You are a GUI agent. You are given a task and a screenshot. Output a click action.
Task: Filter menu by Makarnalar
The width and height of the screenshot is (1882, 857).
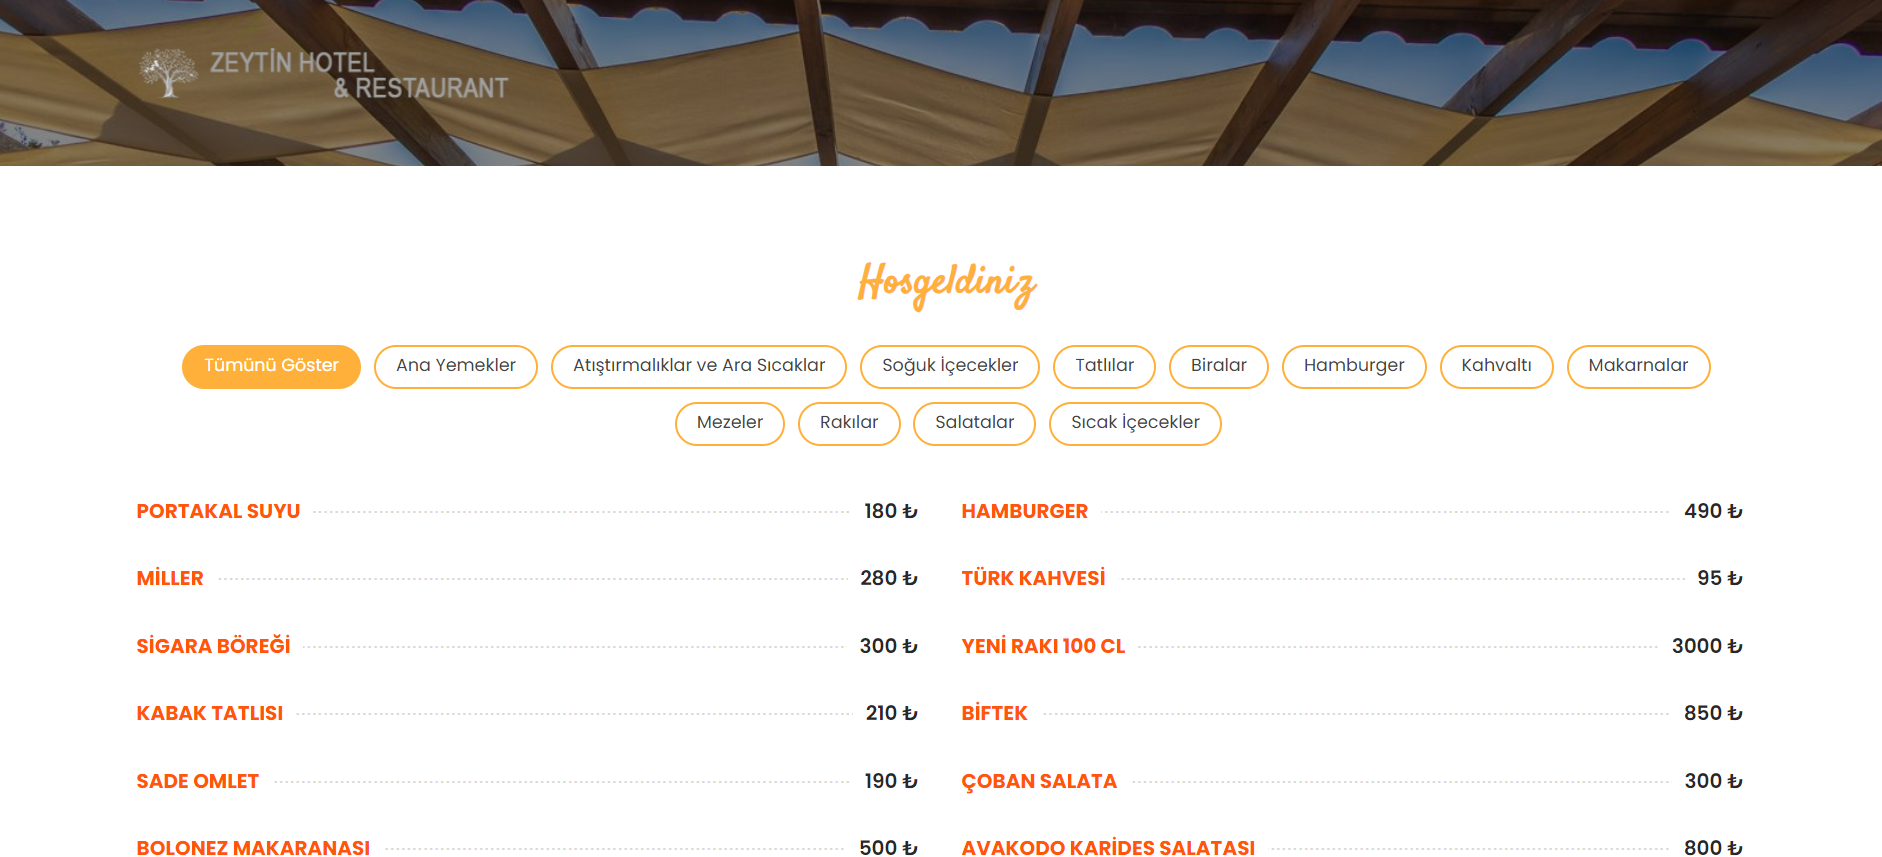coord(1638,366)
